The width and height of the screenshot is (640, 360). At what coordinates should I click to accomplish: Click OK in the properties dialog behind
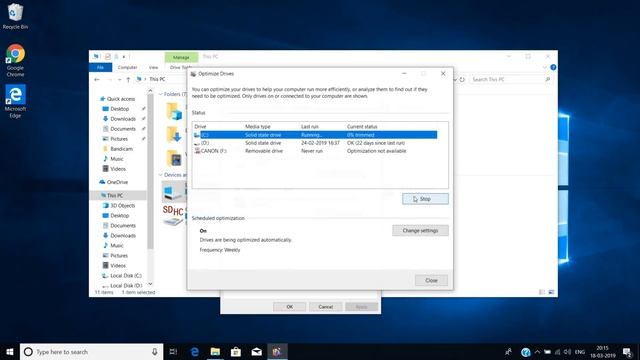pyautogui.click(x=289, y=307)
